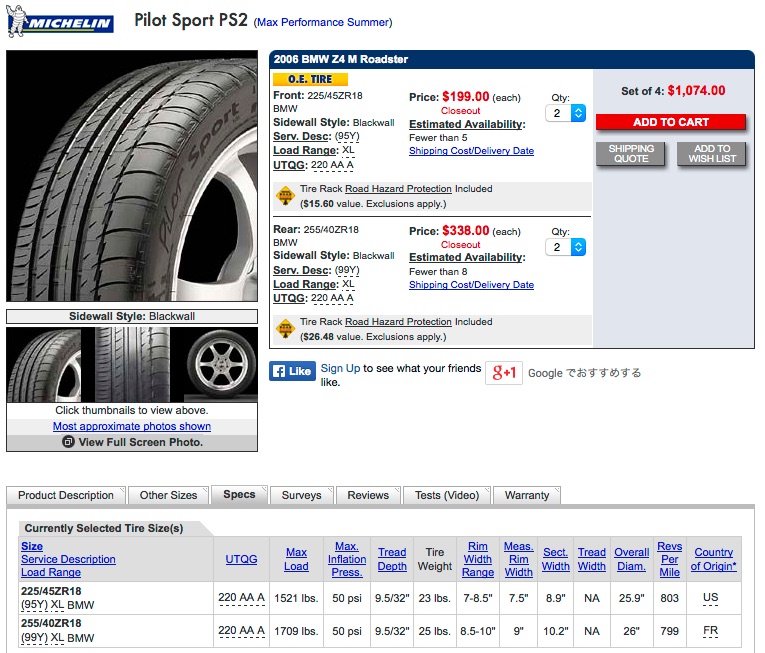Click front tire Estimated Availability label
The height and width of the screenshot is (653, 765).
point(467,124)
